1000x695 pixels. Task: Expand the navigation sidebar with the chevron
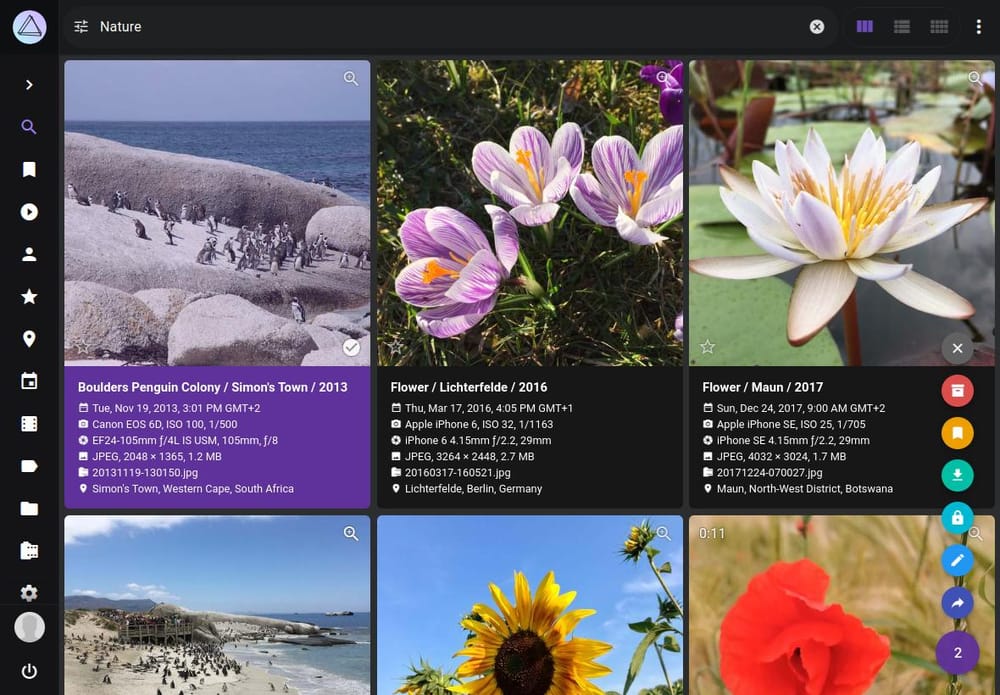coord(29,85)
